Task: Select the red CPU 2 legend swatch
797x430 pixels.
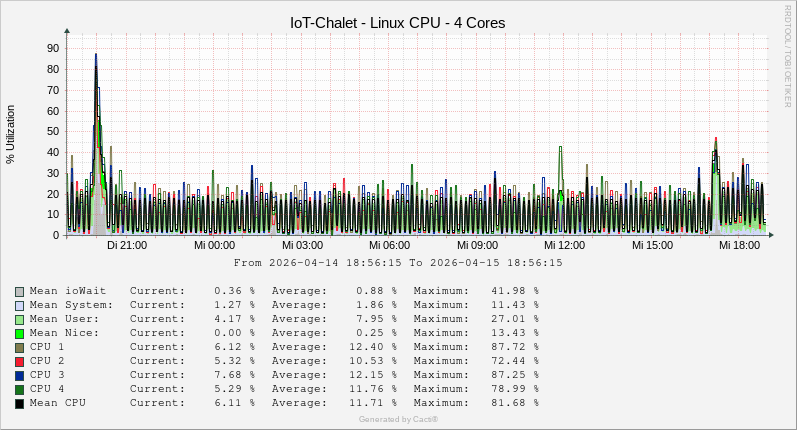Action: click(x=19, y=361)
